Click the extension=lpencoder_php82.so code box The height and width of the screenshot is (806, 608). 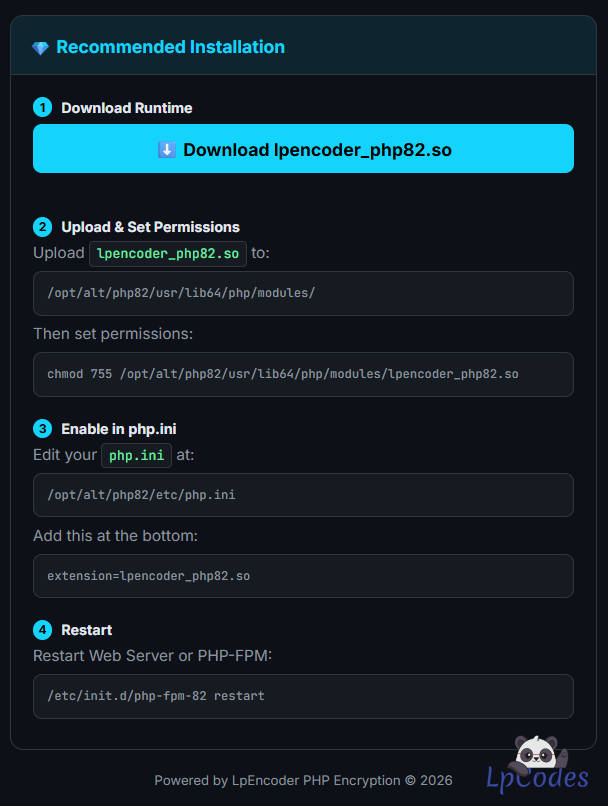click(303, 576)
